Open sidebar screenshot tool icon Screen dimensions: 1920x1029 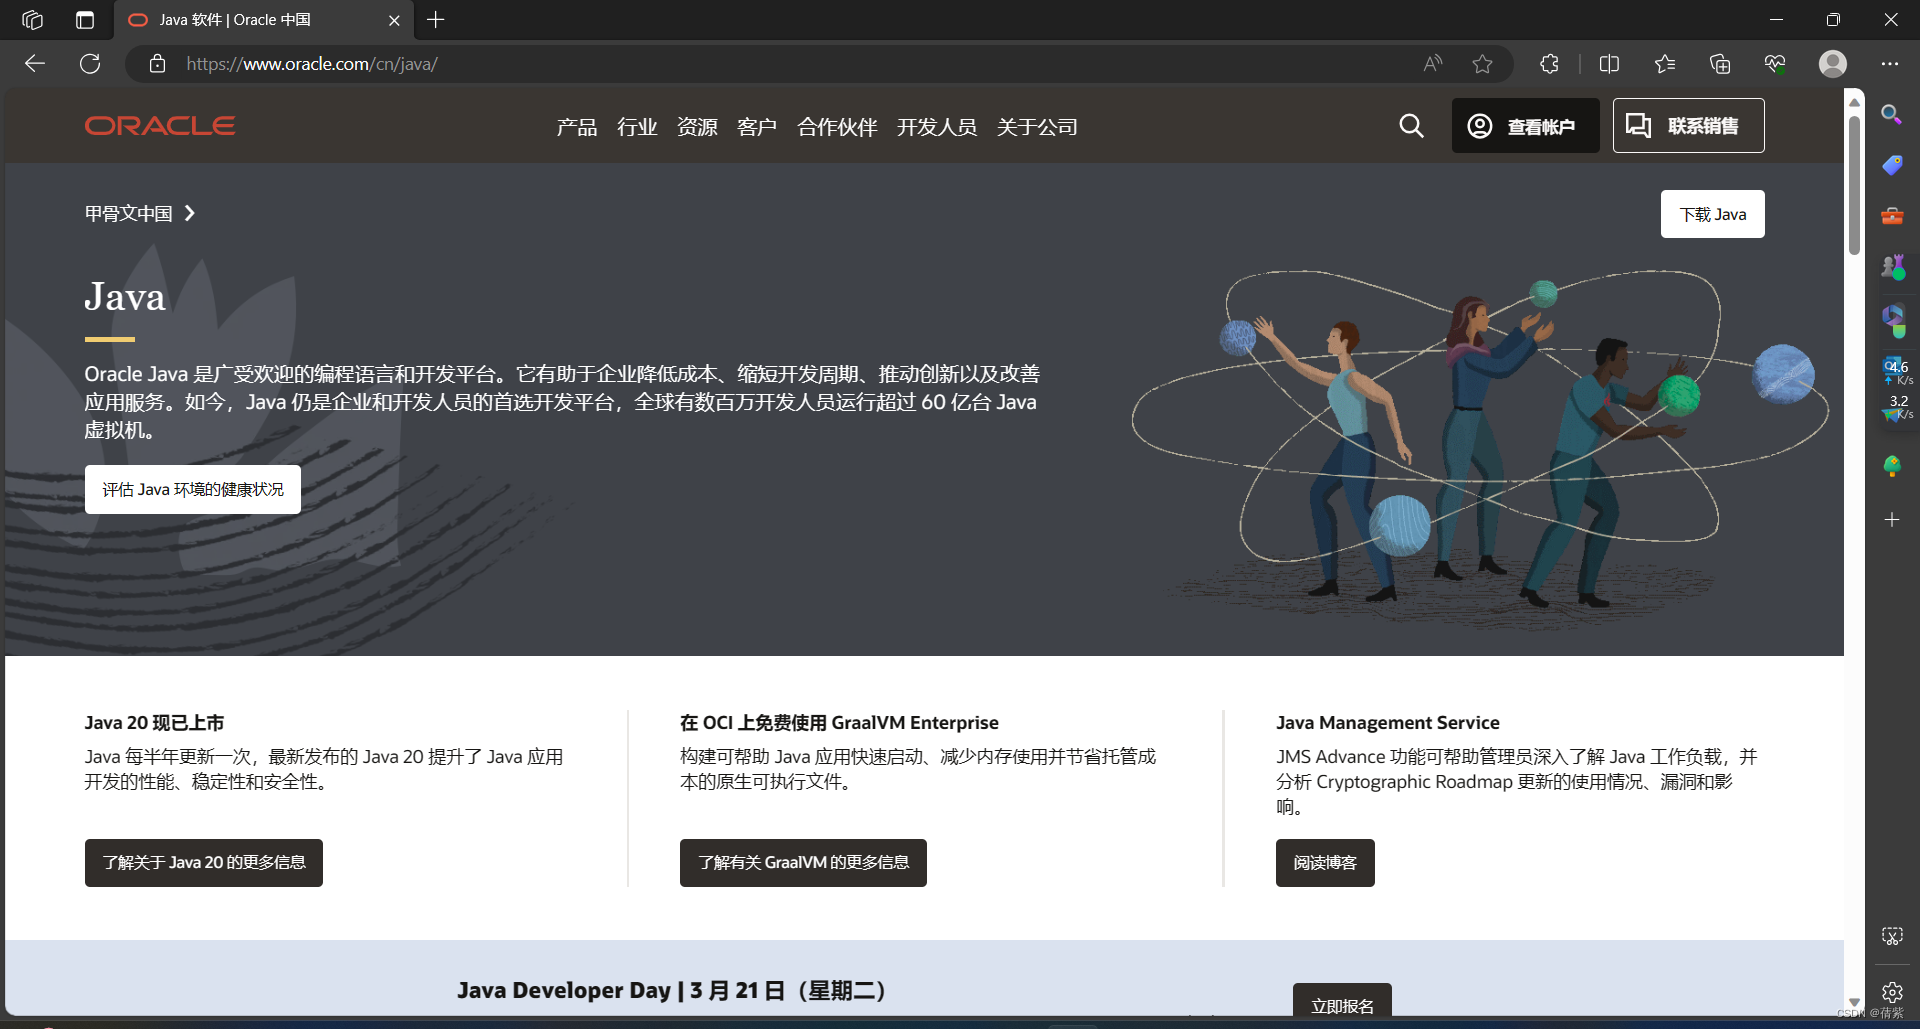pos(1892,936)
